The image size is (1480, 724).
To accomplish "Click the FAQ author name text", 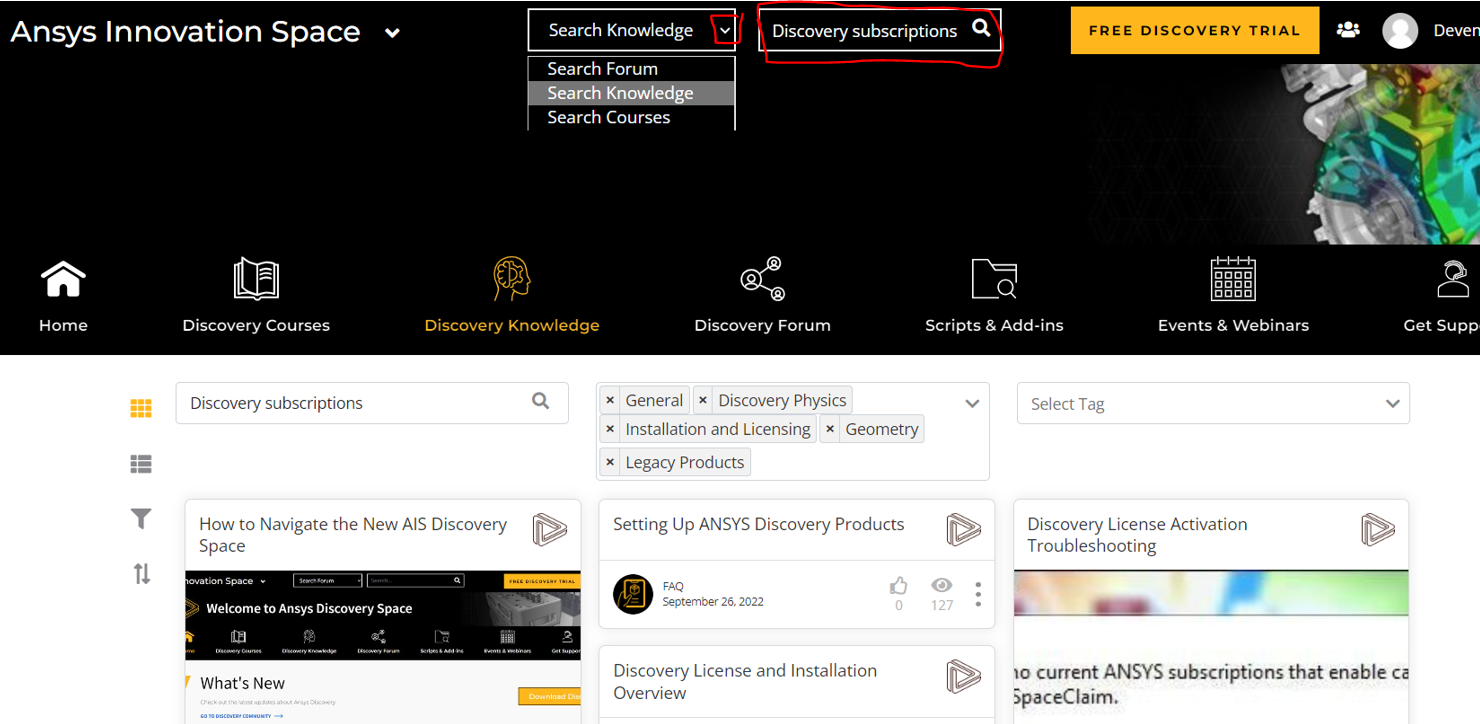I will tap(673, 587).
